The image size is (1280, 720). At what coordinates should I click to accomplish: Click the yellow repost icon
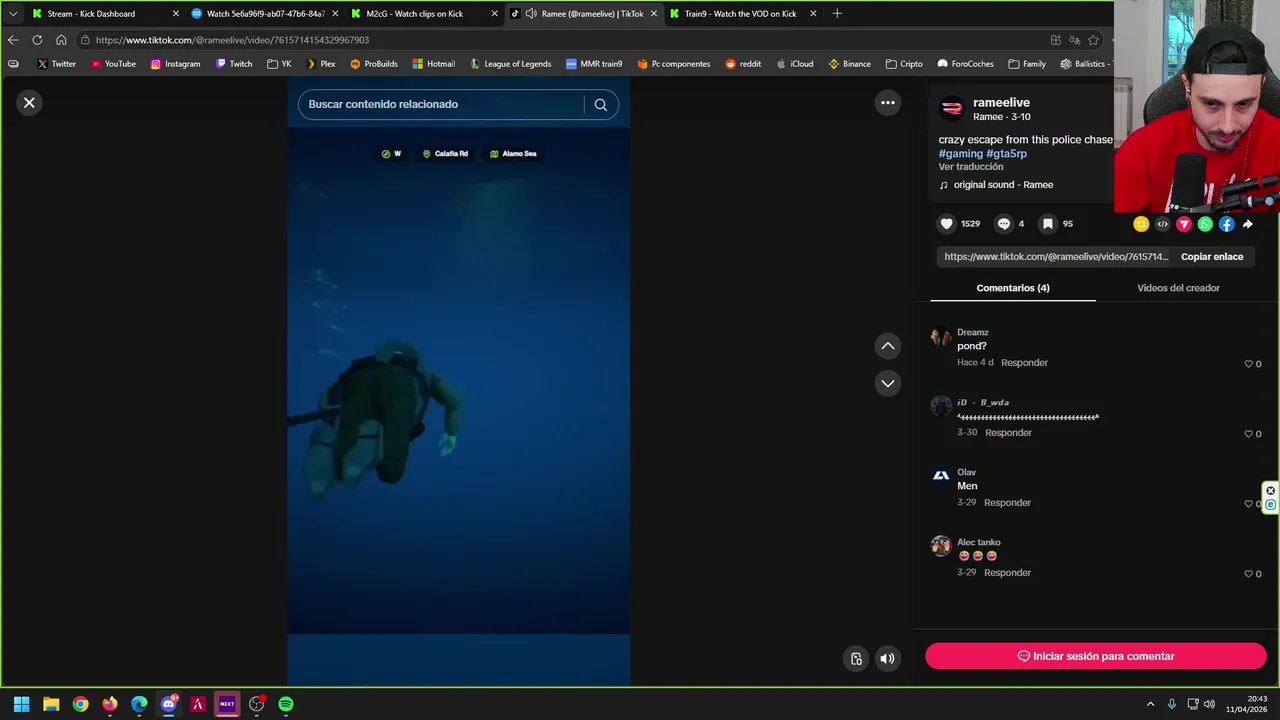(1141, 224)
